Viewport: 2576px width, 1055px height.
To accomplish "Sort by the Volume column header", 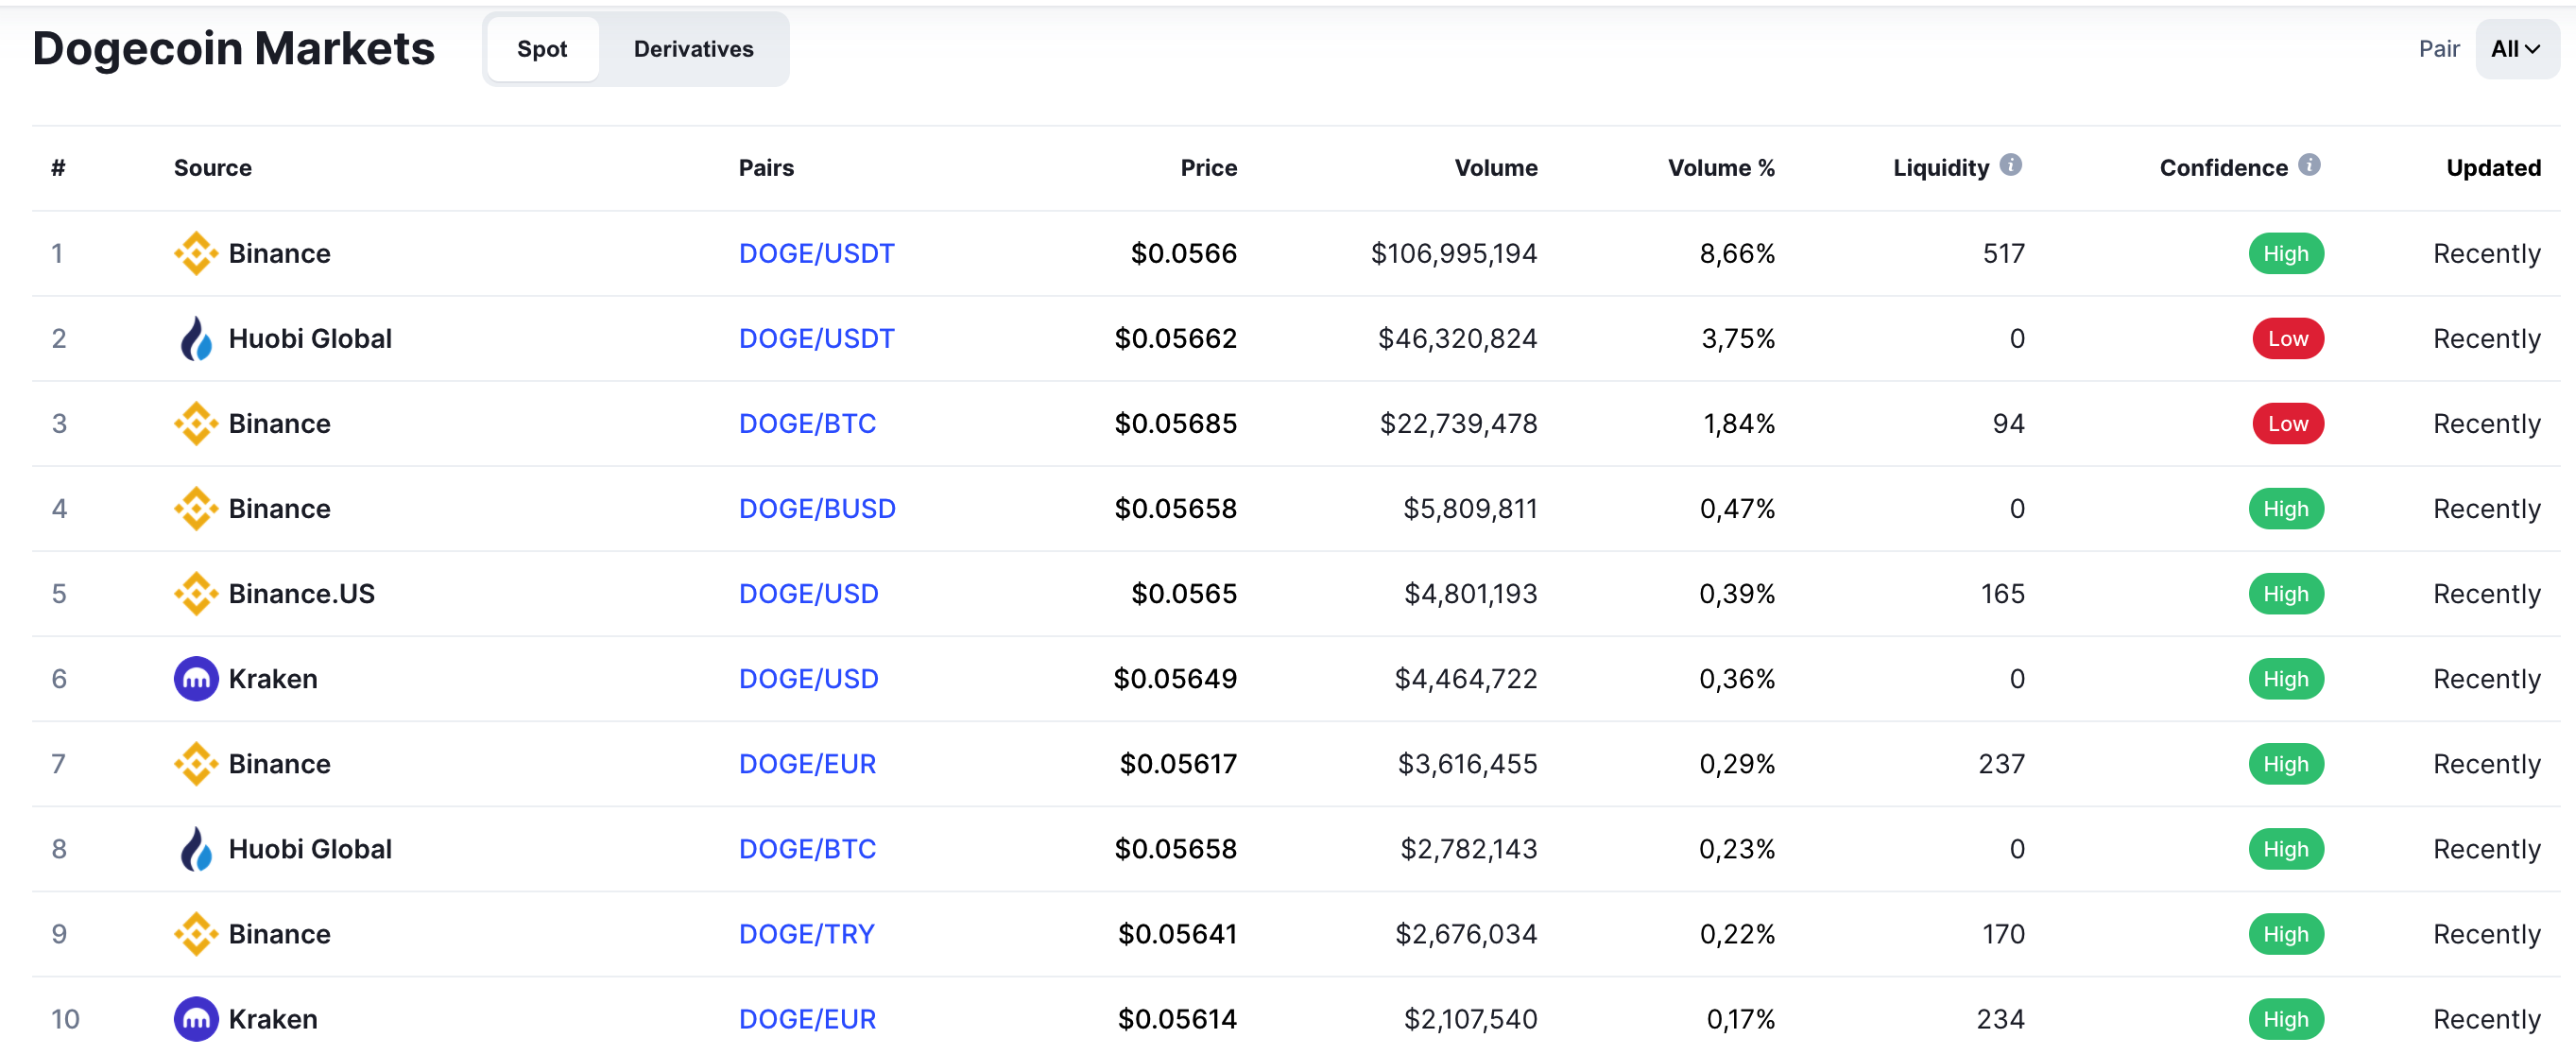I will (x=1496, y=167).
